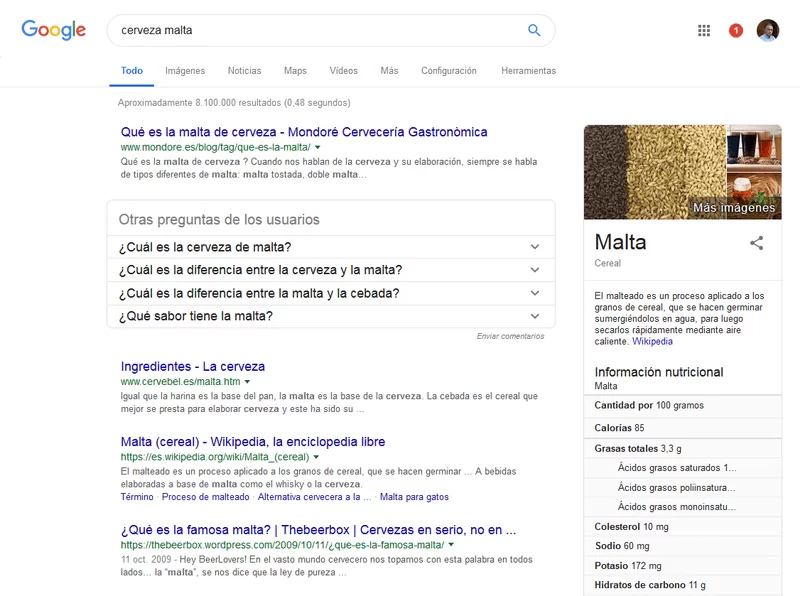This screenshot has width=800, height=596.
Task: Switch to the Imágenes tab
Action: click(185, 70)
